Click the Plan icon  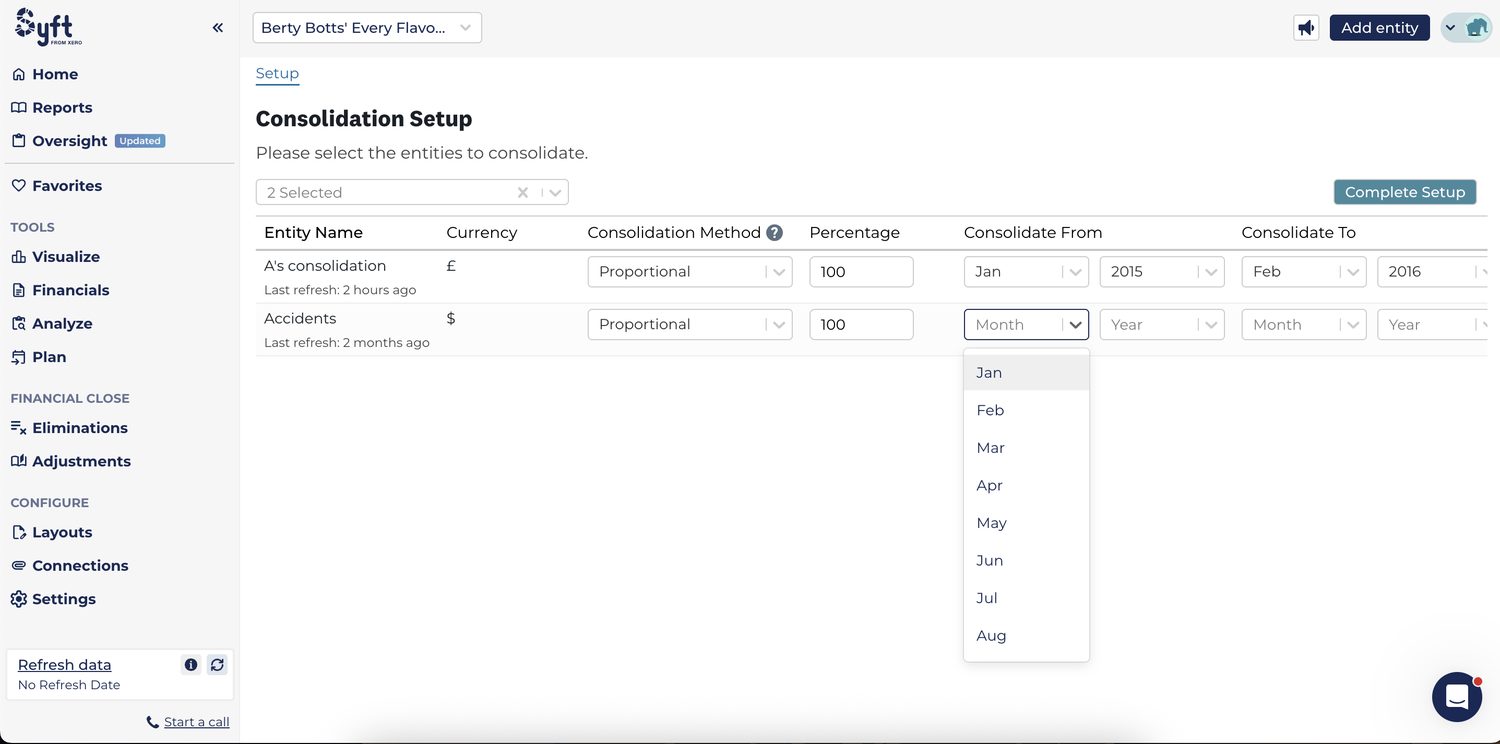(18, 357)
